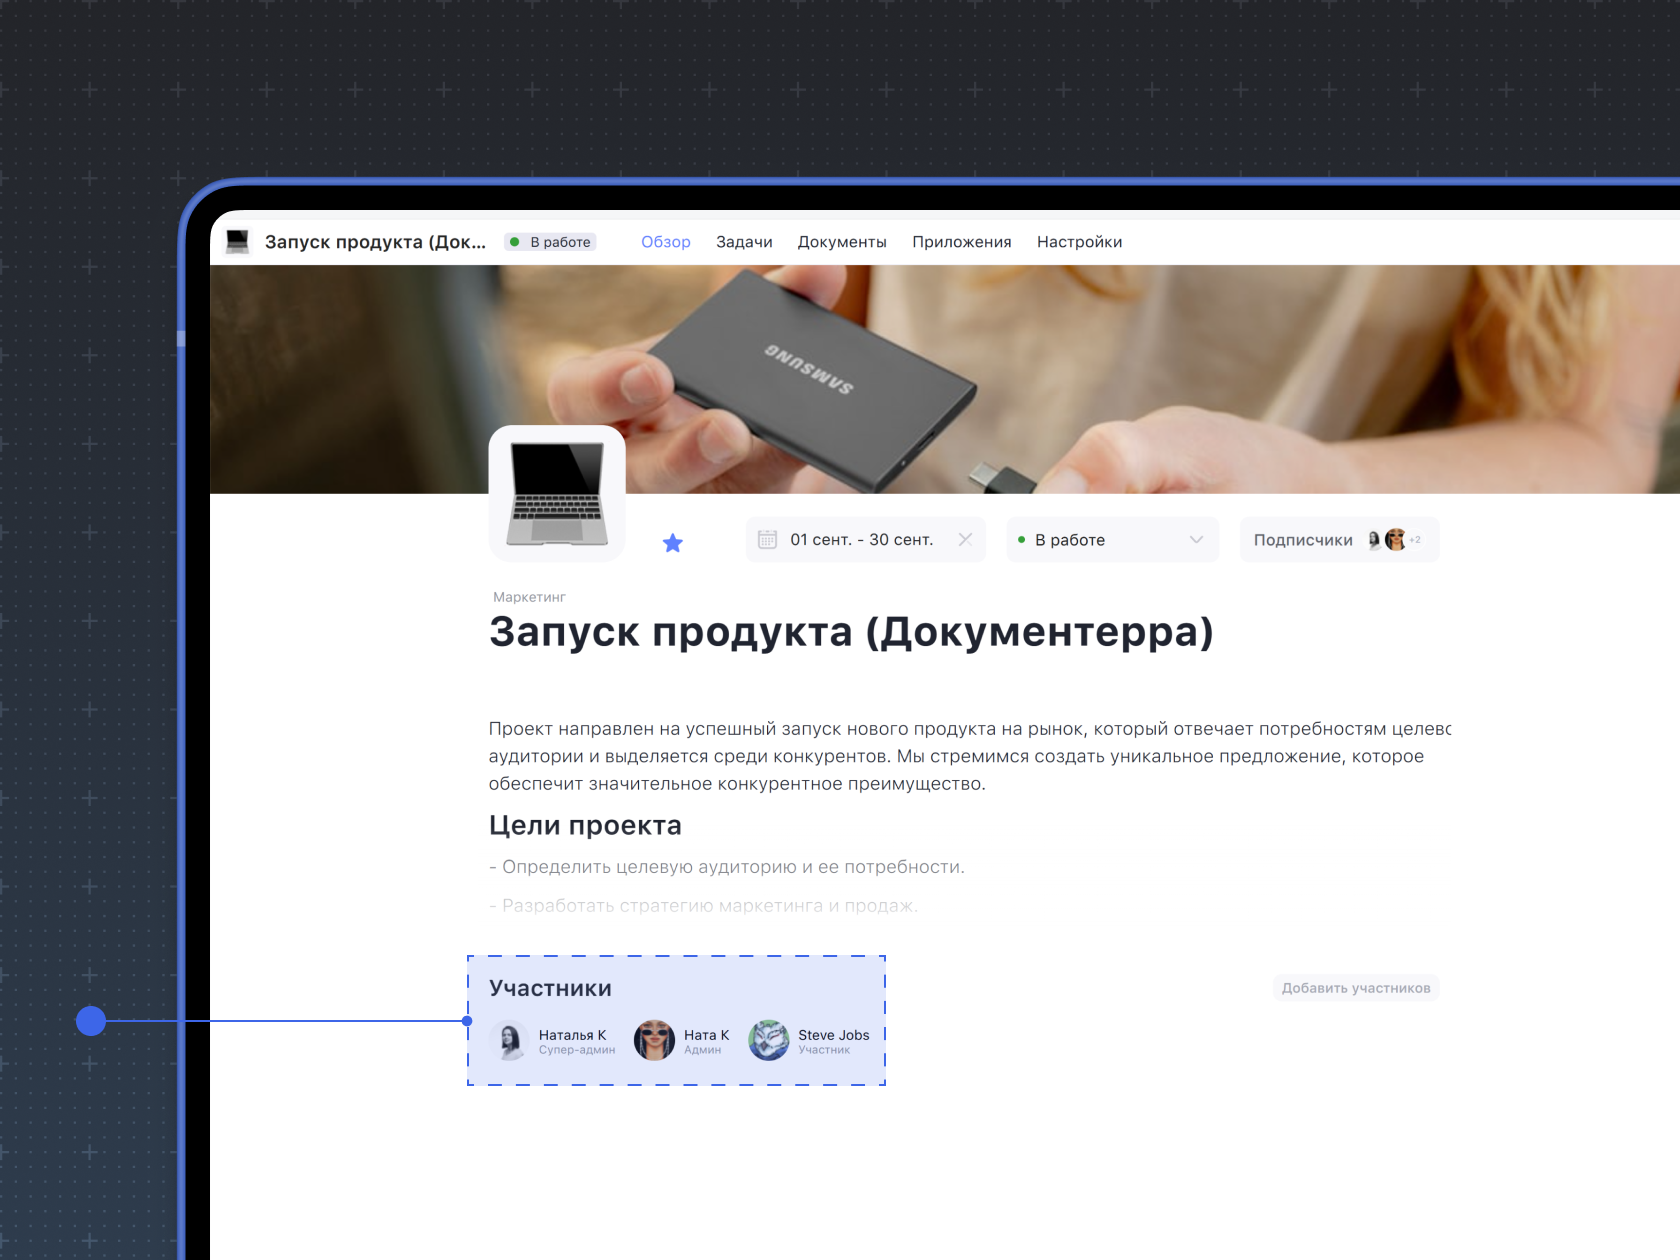Click the В работе badge in header
Viewport: 1680px width, 1260px height.
[551, 242]
